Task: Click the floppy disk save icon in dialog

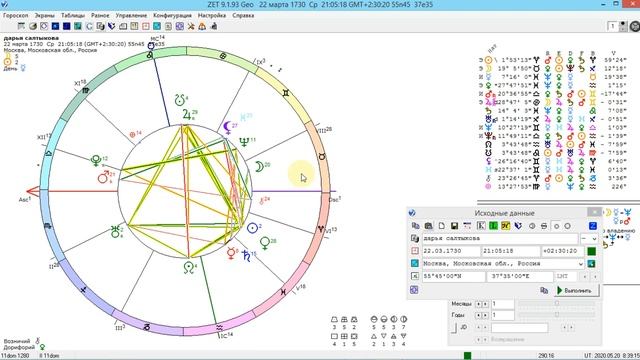Action: click(455, 226)
